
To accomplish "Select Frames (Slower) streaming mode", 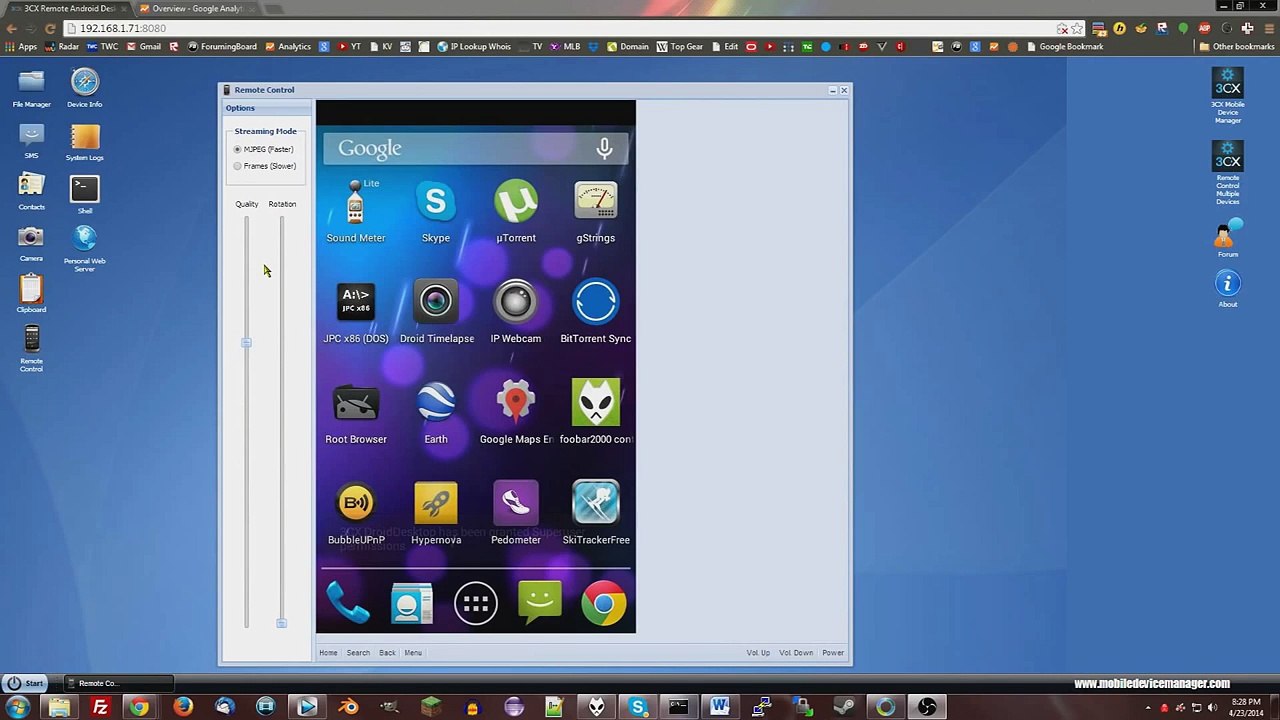I will click(238, 166).
